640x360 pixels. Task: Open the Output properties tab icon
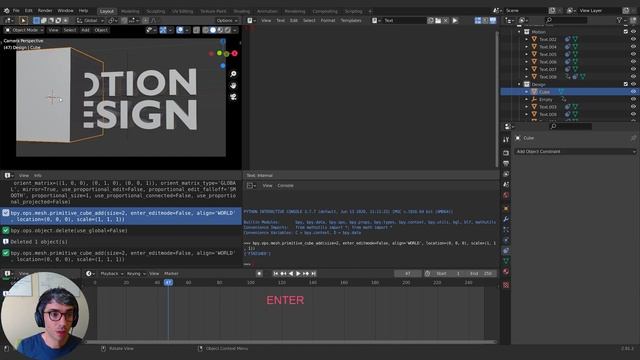click(506, 163)
